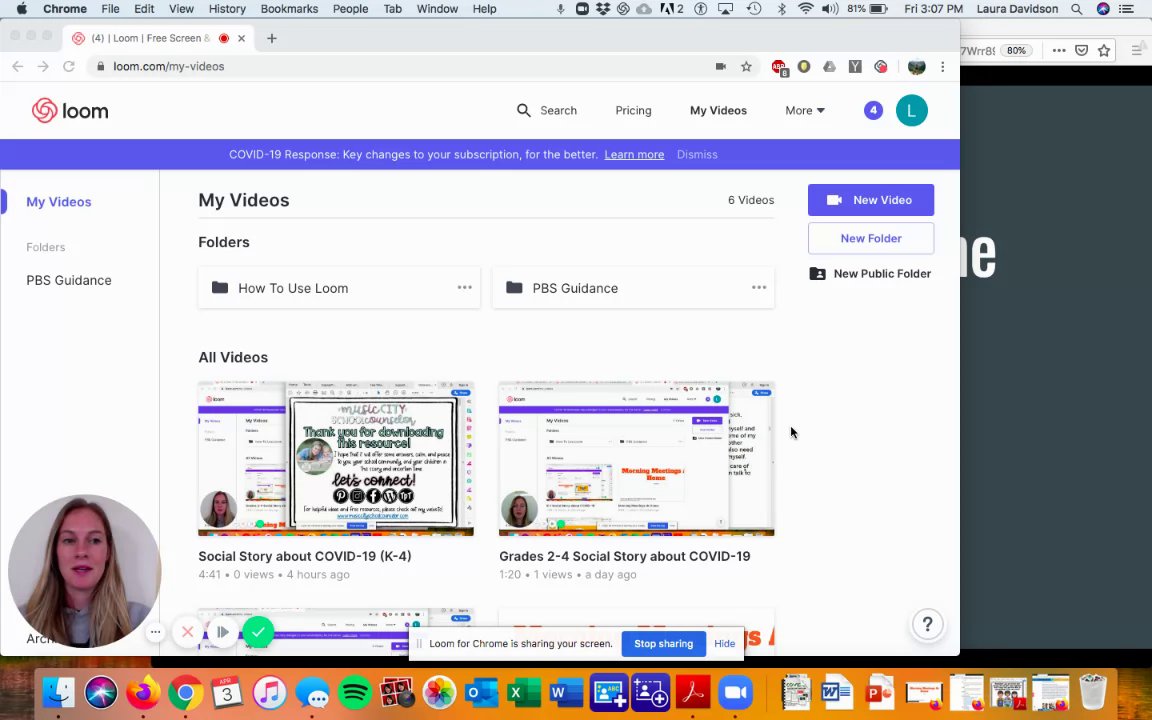Screen dimensions: 1152x720
Task: Click Grades 2-4 Social Story about COVID-19 title
Action: click(624, 556)
